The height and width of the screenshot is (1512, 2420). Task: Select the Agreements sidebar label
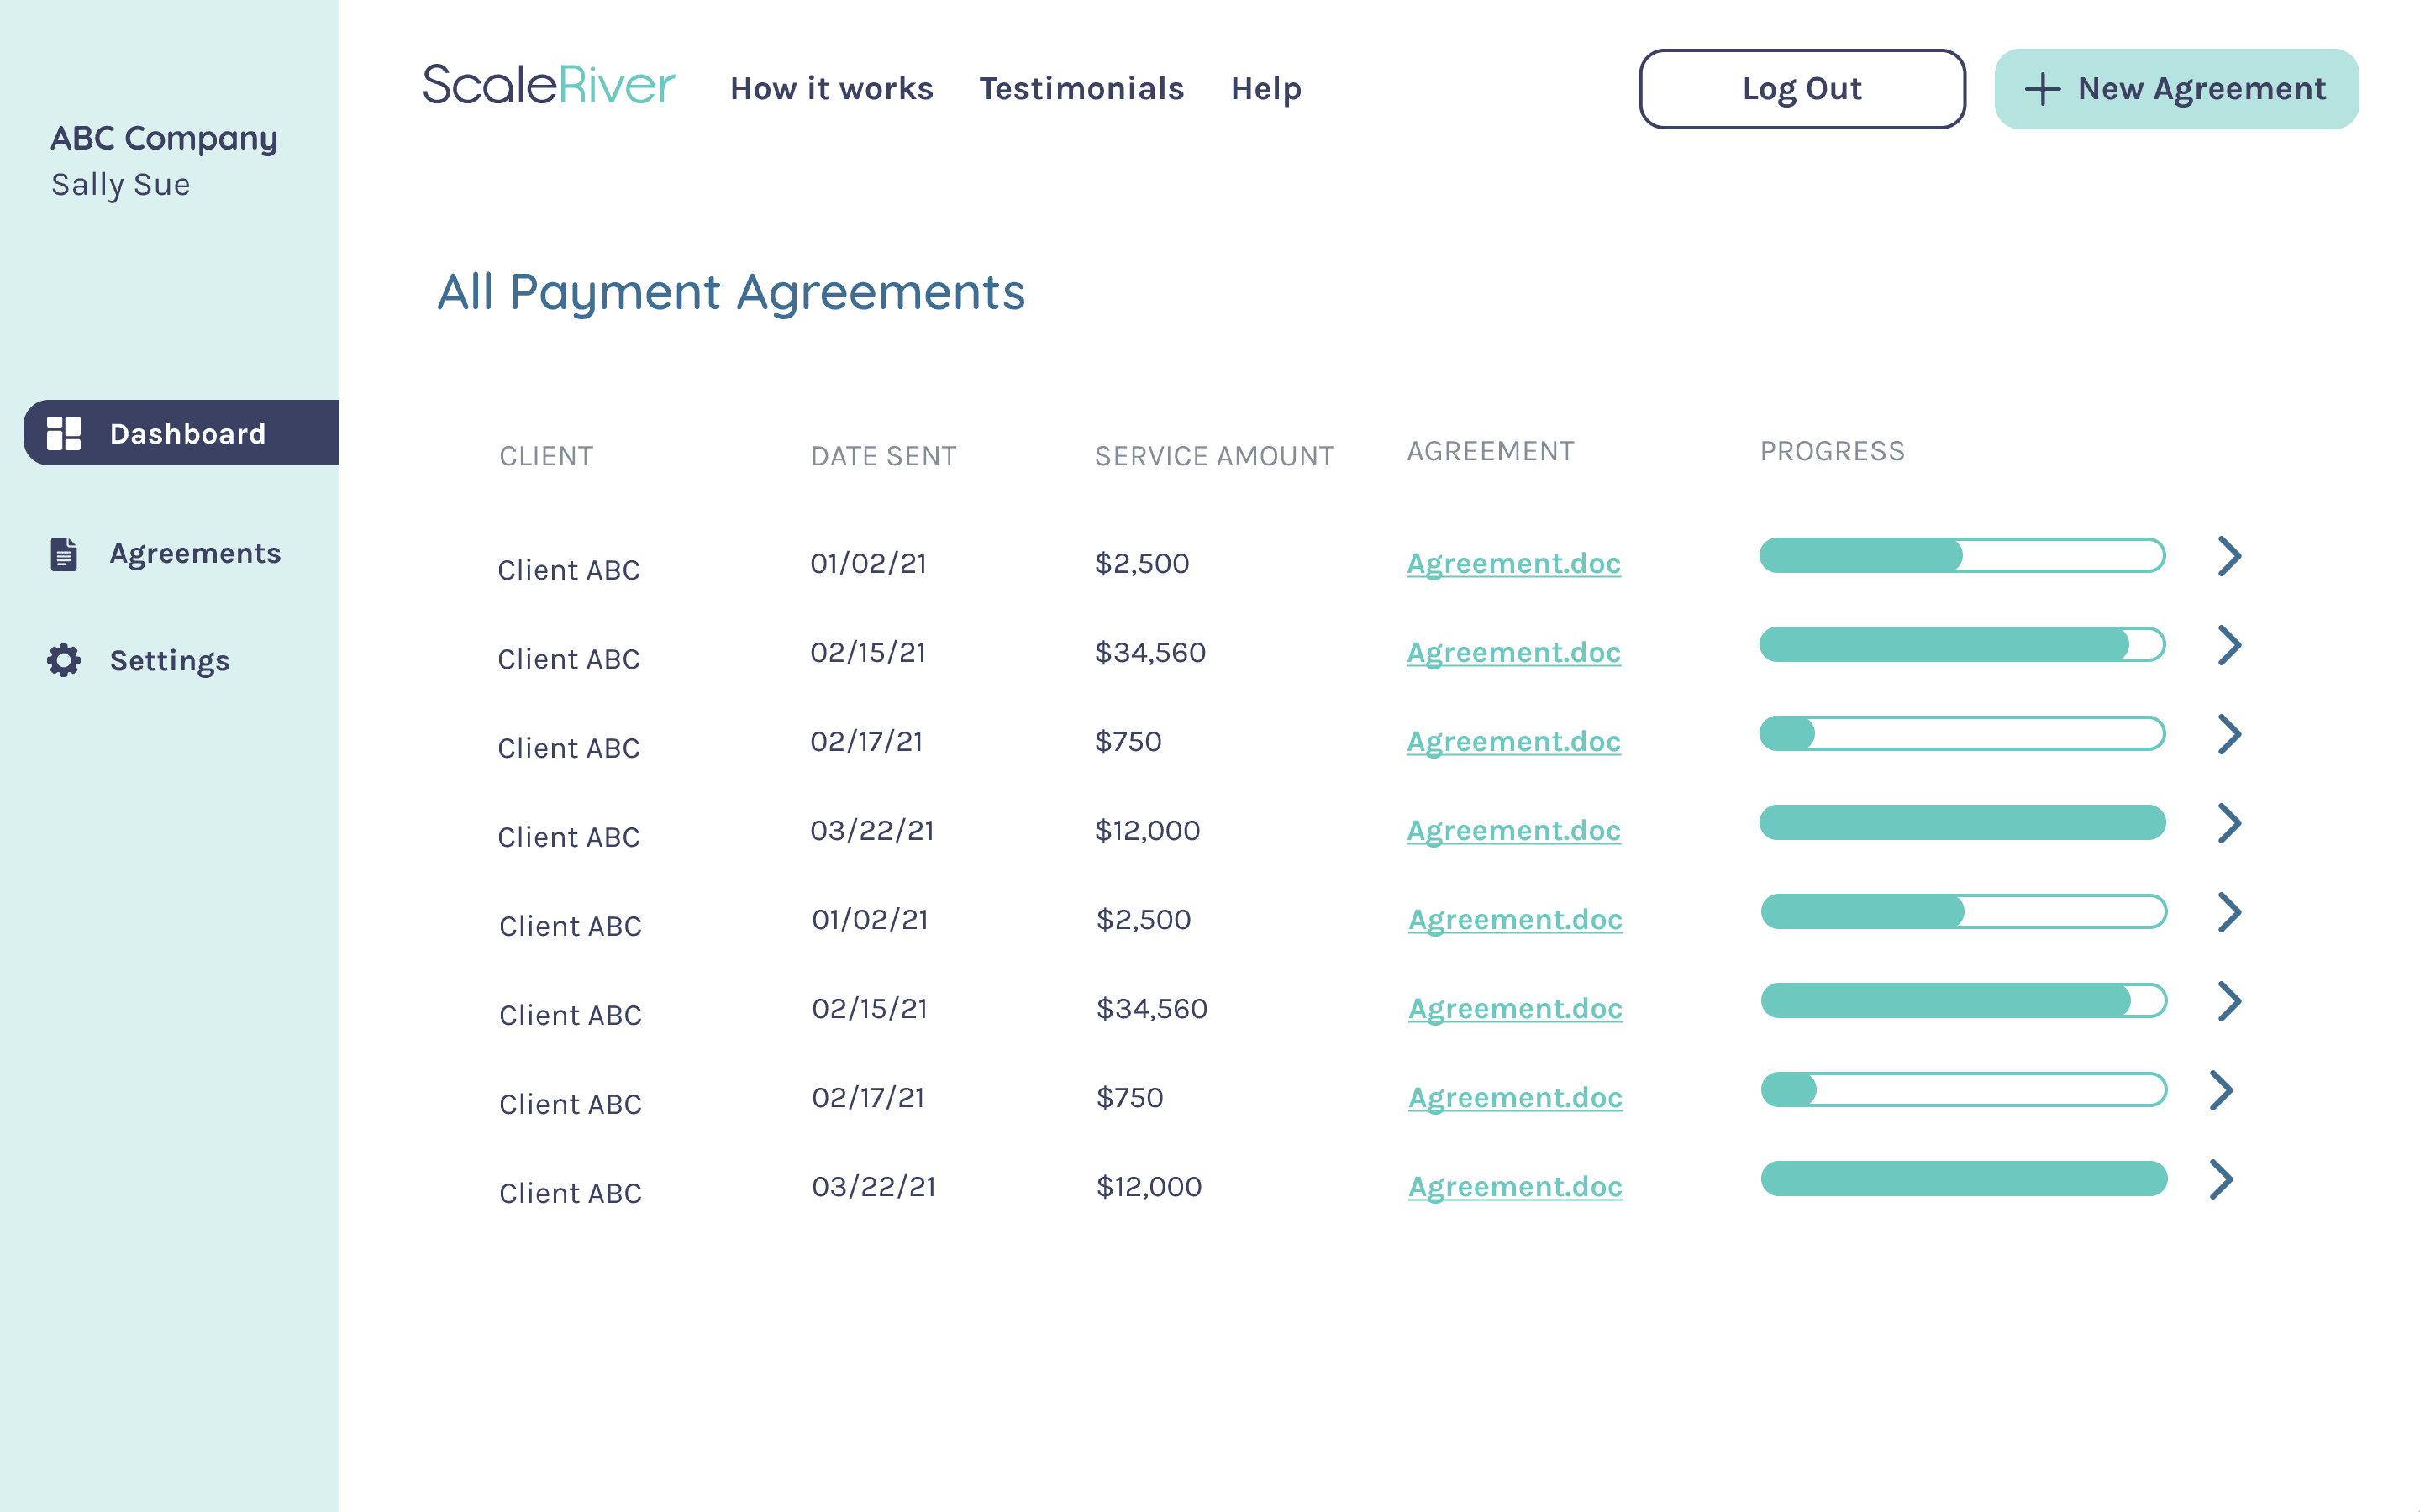[195, 553]
